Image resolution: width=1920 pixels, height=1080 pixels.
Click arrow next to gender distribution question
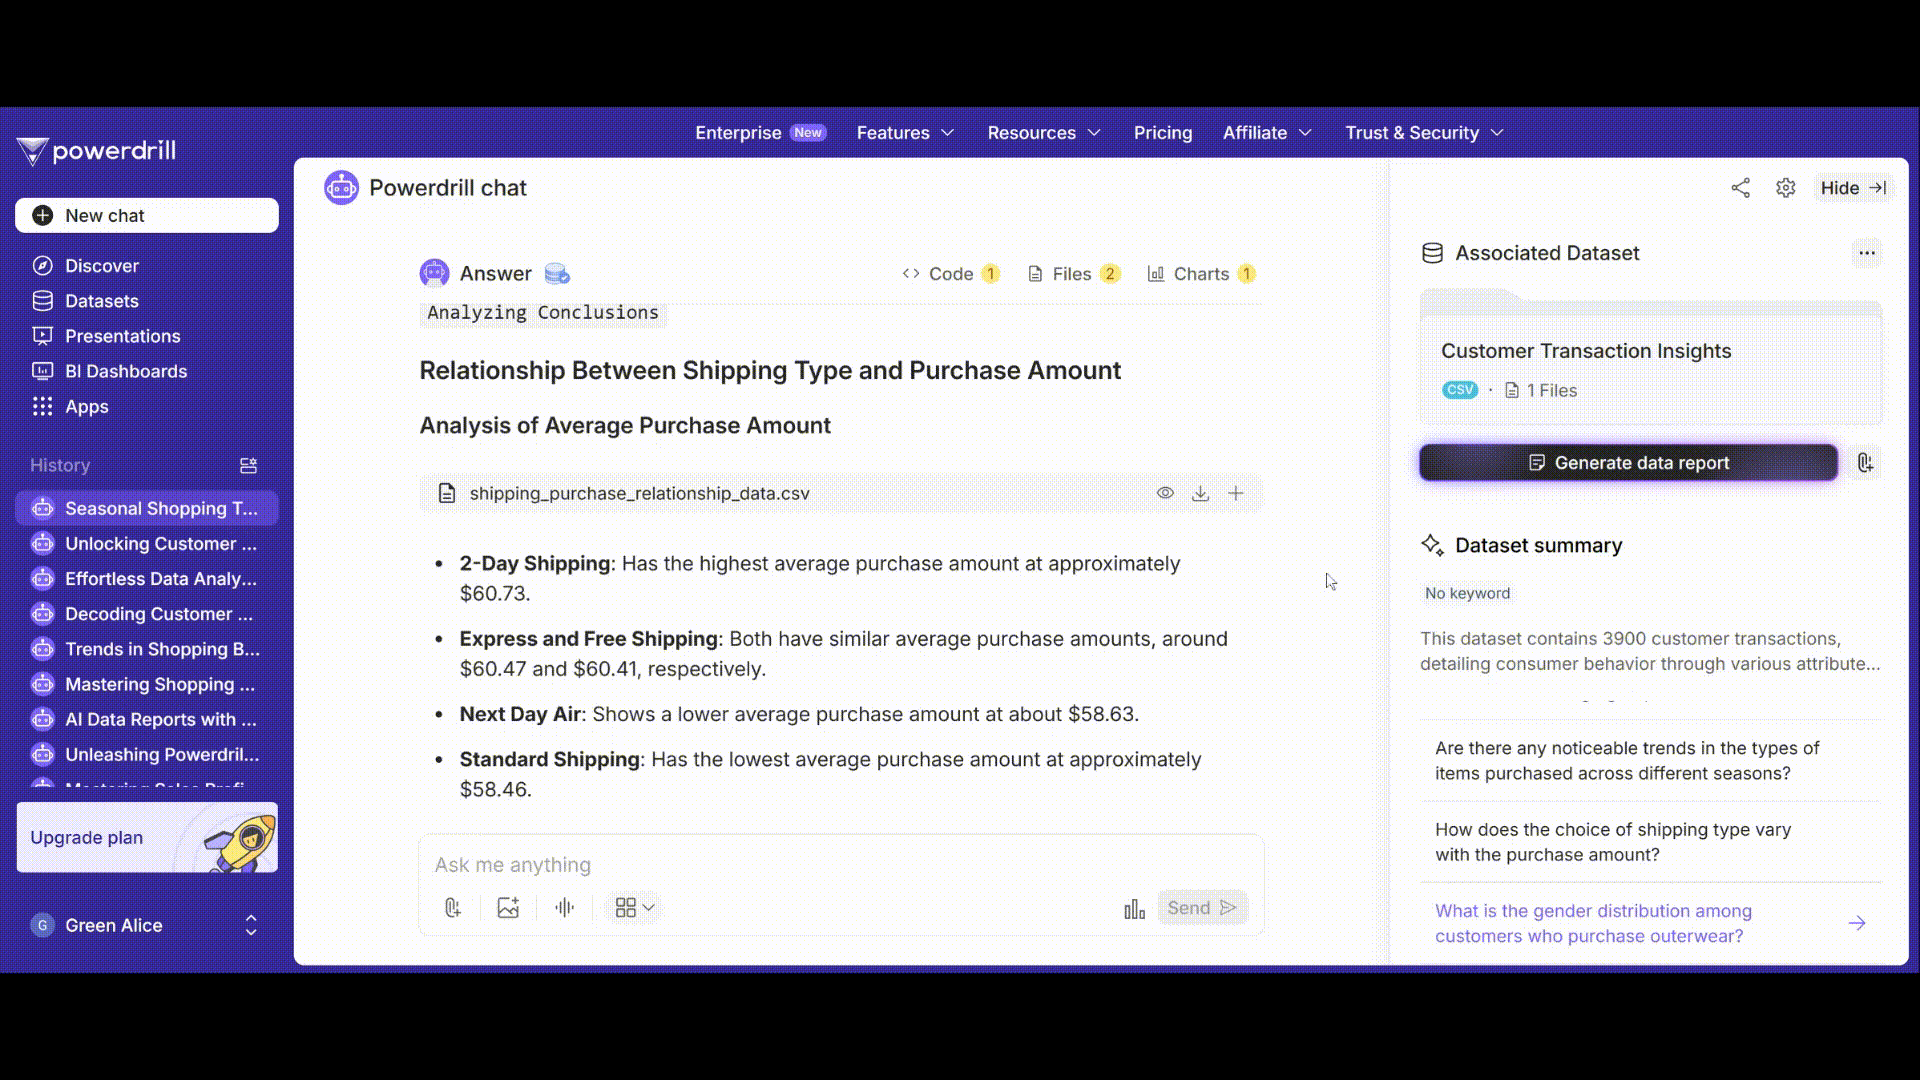[1857, 923]
